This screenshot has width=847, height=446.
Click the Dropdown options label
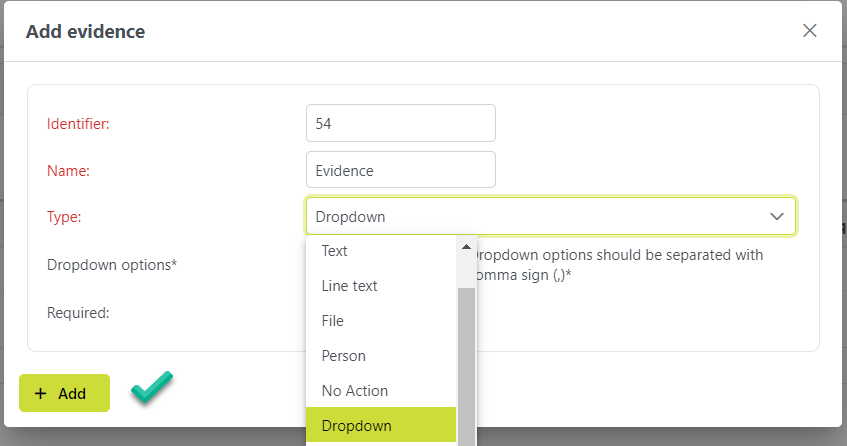(x=112, y=266)
